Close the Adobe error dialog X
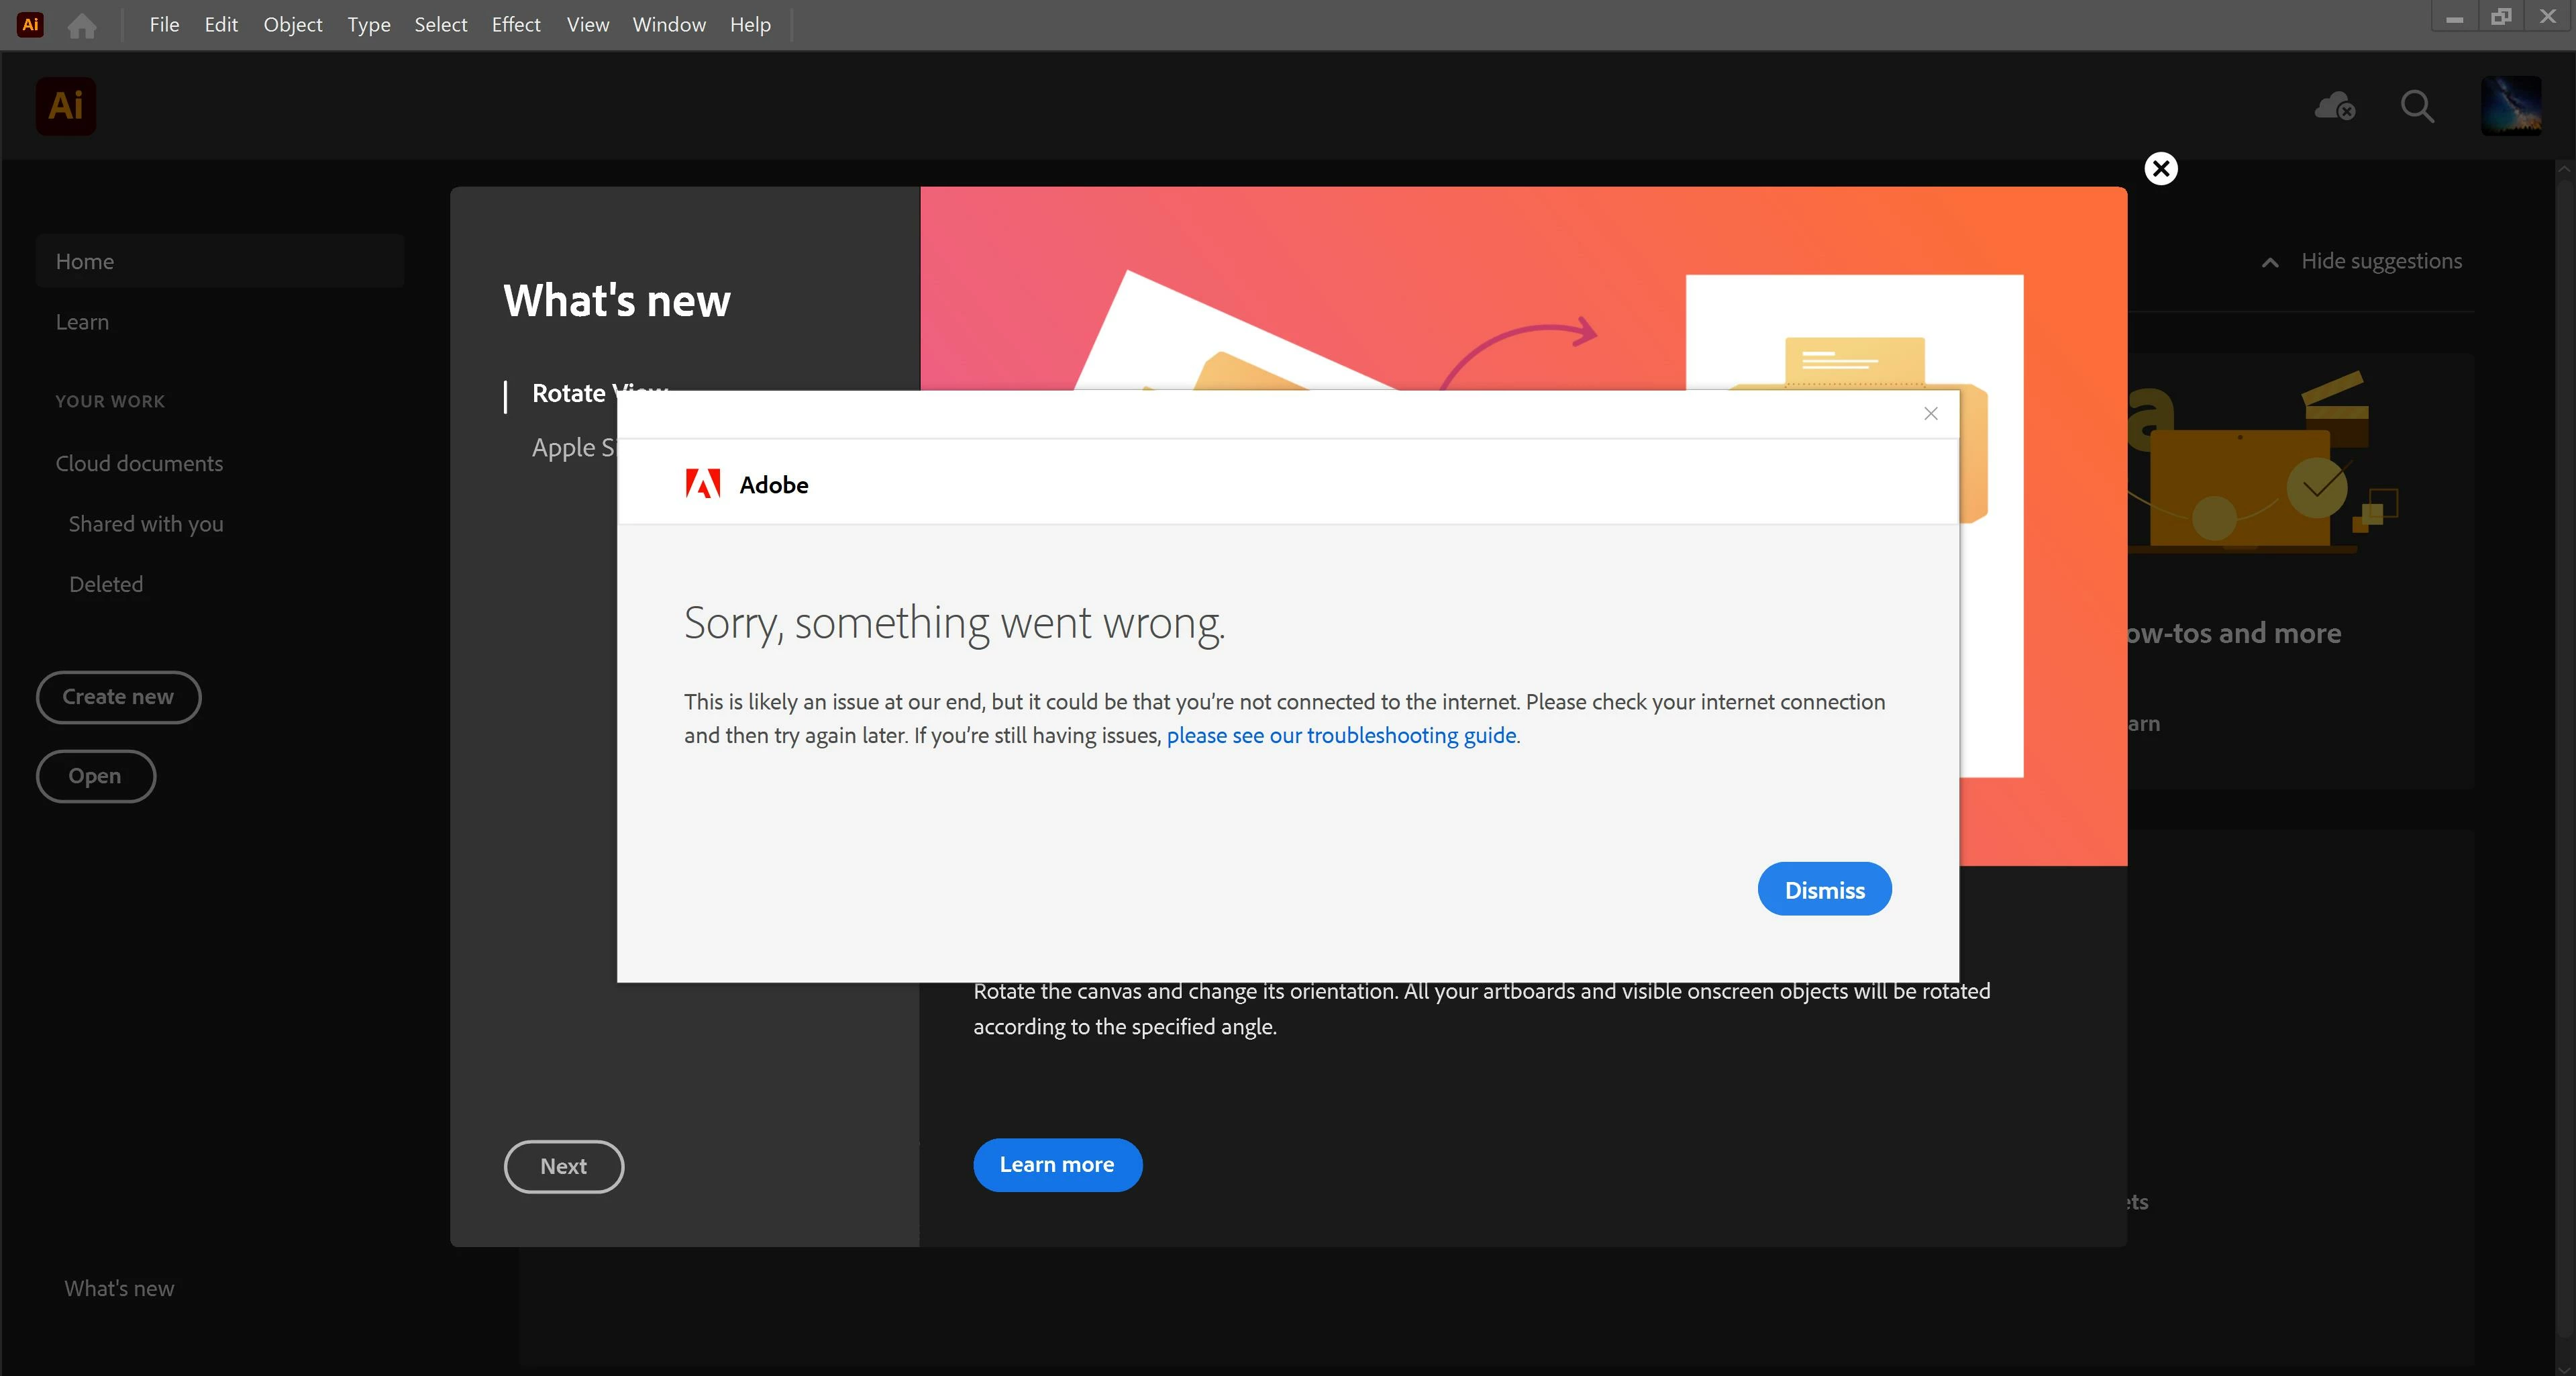 pyautogui.click(x=1930, y=414)
